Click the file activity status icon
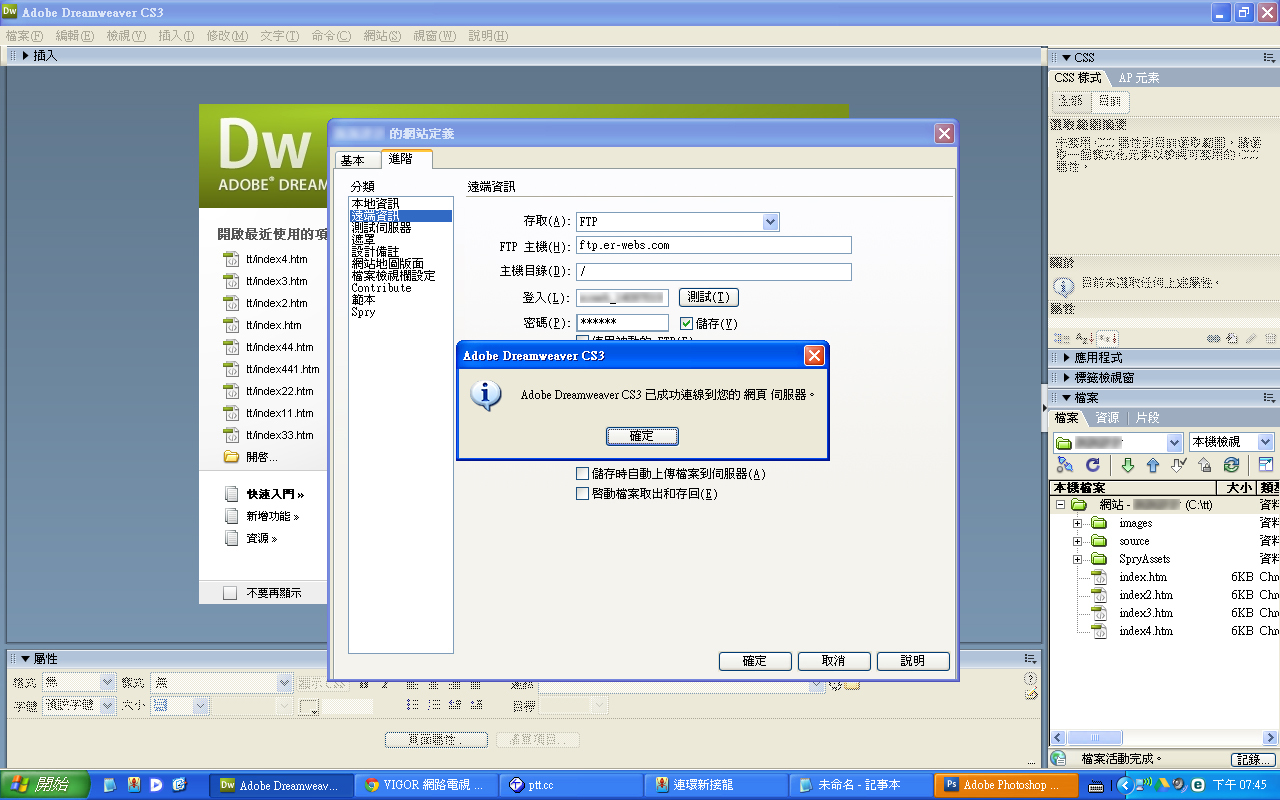Image resolution: width=1280 pixels, height=800 pixels. tap(1059, 759)
